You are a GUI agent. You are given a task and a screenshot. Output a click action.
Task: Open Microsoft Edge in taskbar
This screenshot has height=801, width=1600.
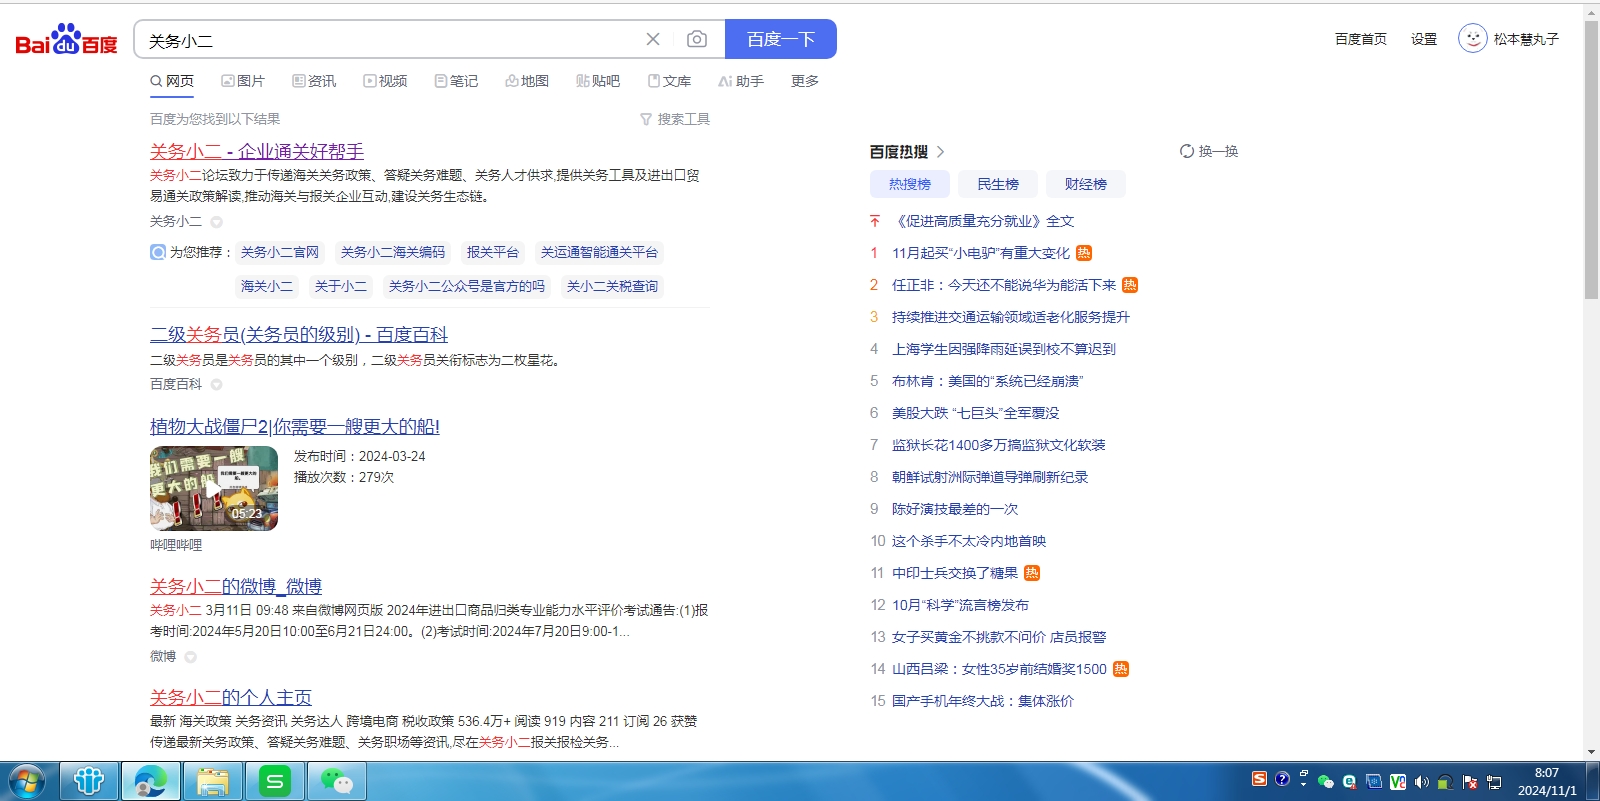[x=151, y=781]
